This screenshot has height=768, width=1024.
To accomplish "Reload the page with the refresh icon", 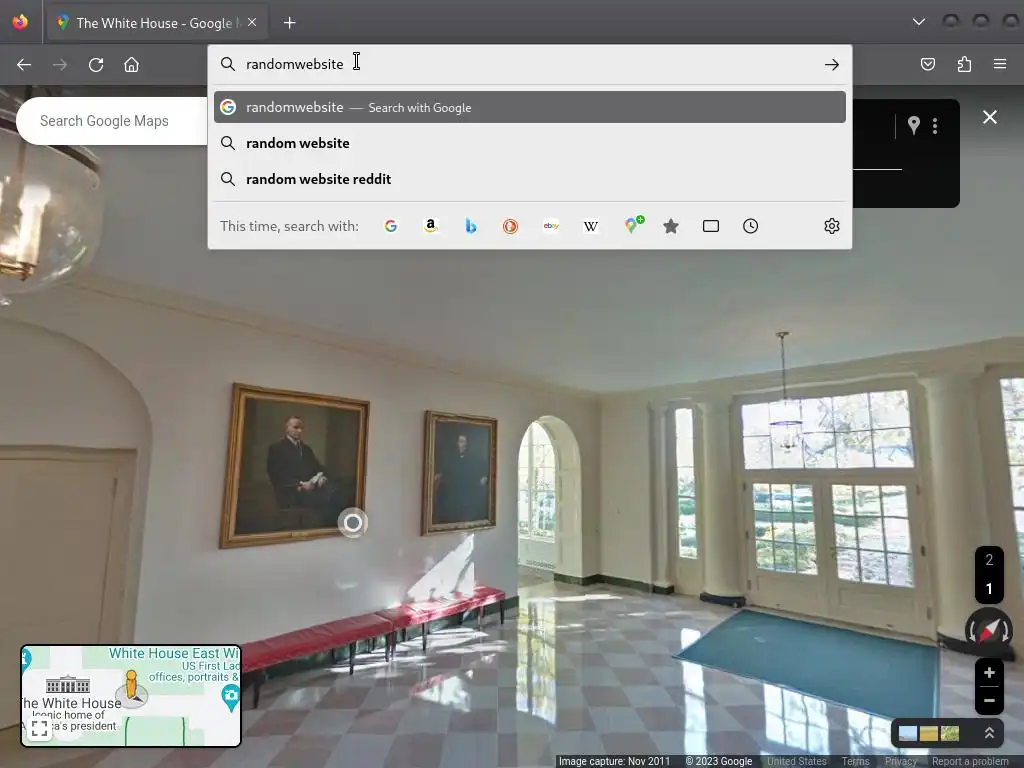I will point(96,65).
